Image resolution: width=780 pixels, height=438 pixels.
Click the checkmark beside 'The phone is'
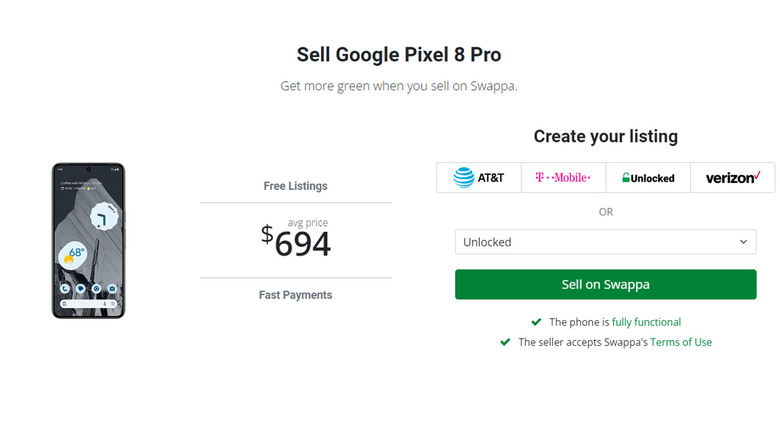click(537, 322)
